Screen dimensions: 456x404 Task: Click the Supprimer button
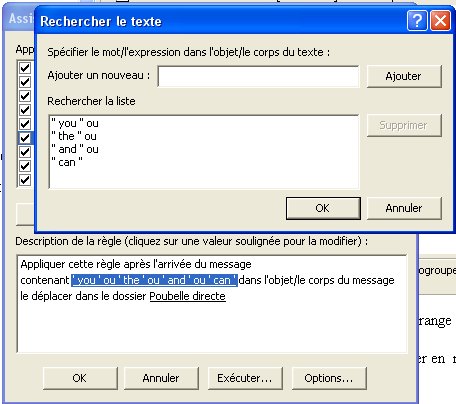click(x=404, y=125)
